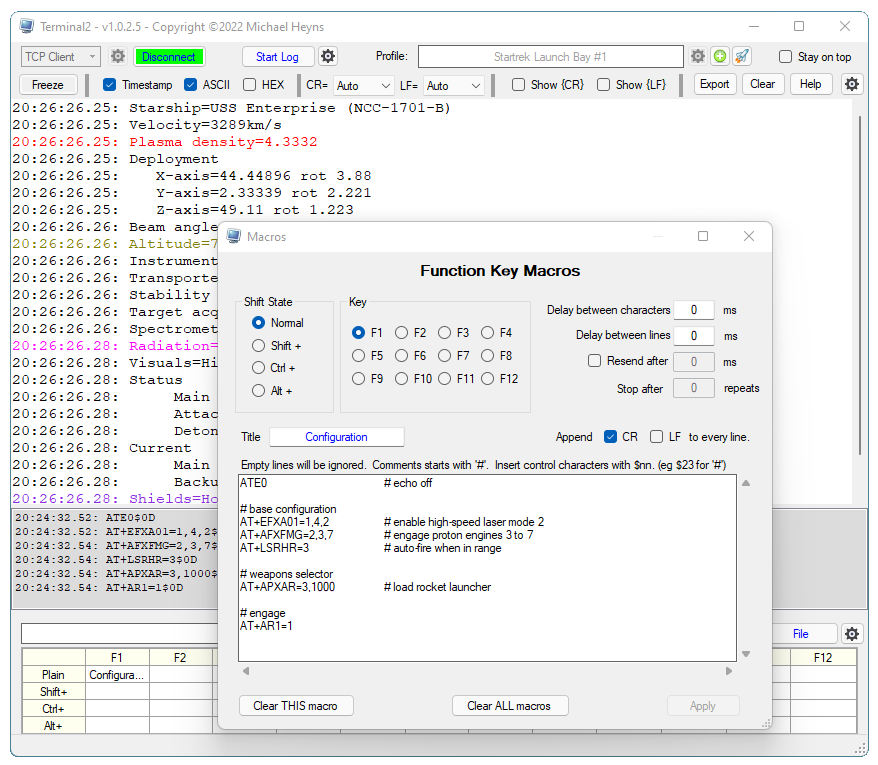Click into macro text editor area
The height and width of the screenshot is (765, 878).
coord(487,568)
